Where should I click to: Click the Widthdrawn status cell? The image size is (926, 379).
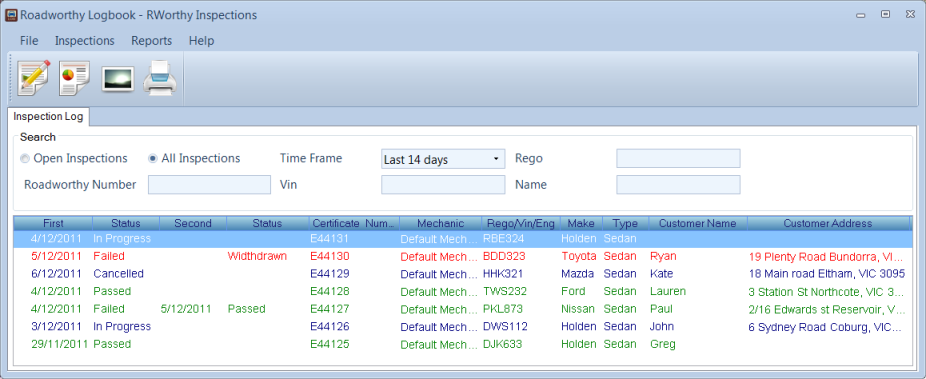tap(257, 256)
